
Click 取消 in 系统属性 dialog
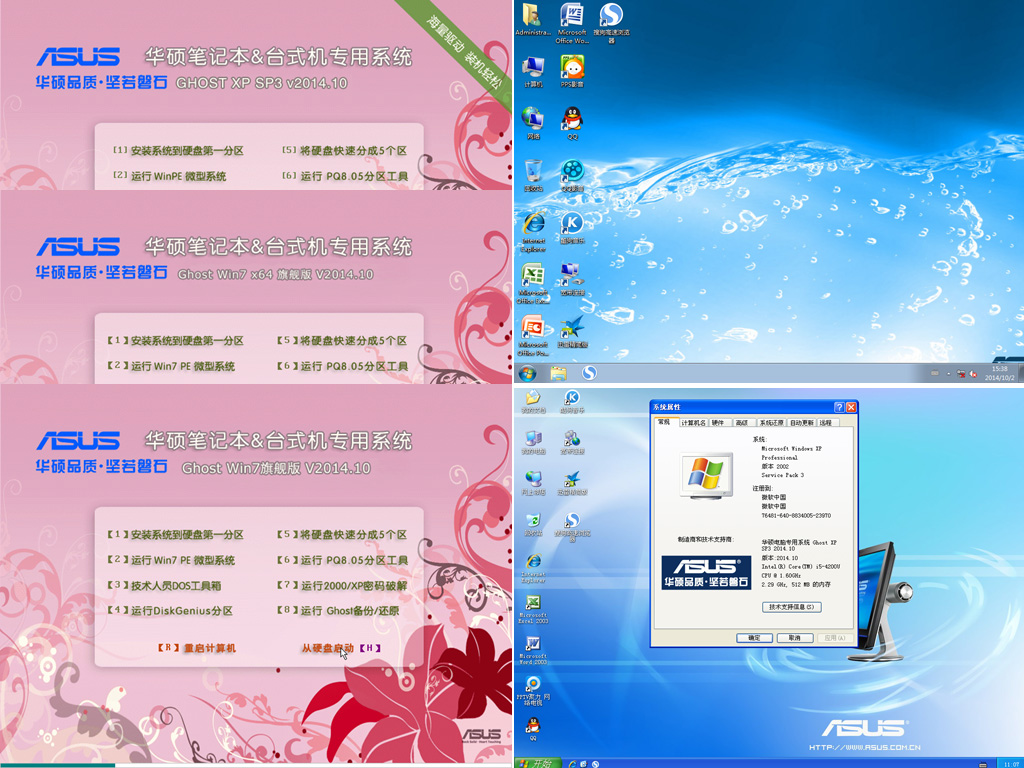coord(795,637)
